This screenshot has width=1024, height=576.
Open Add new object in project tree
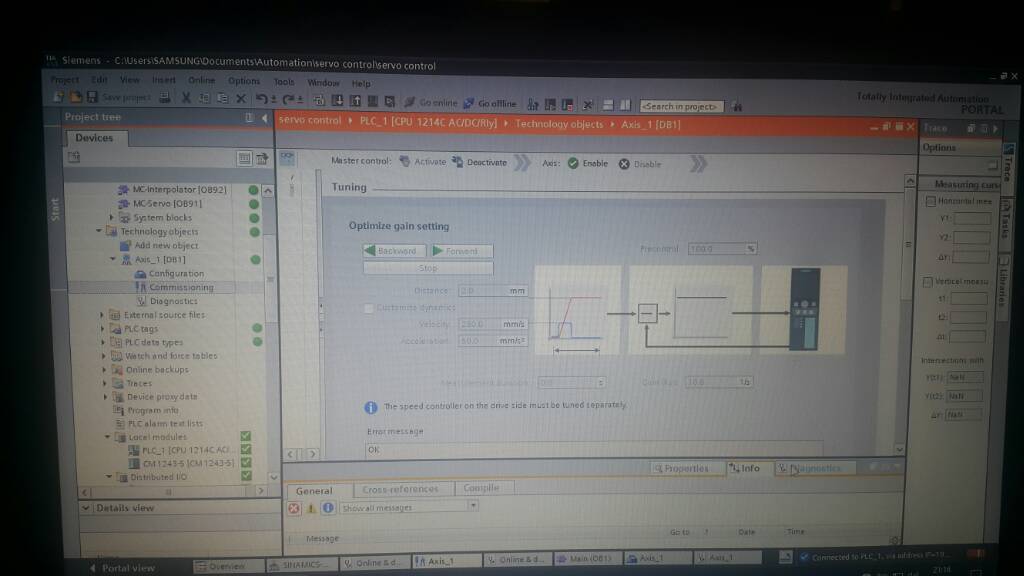click(x=166, y=246)
